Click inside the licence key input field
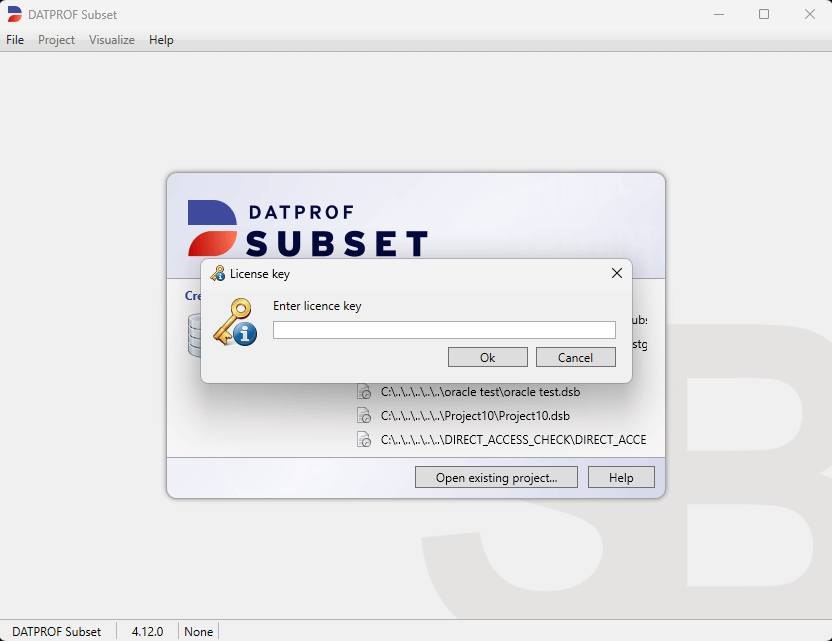 pos(443,329)
